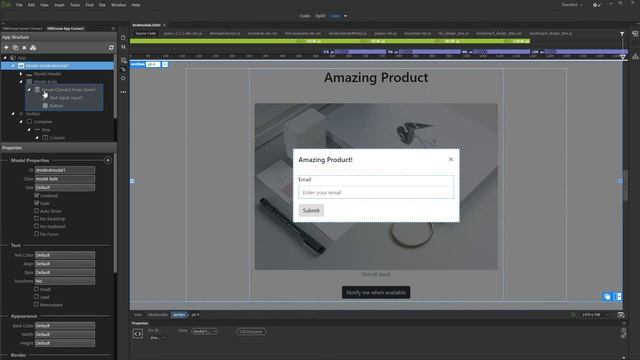Click the CSS Designer button in Properties

coord(251,332)
